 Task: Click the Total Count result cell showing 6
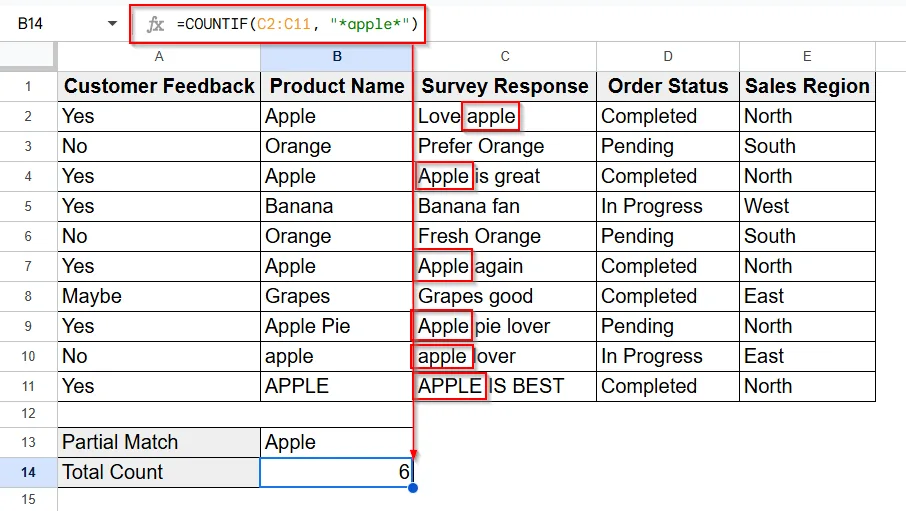(336, 472)
